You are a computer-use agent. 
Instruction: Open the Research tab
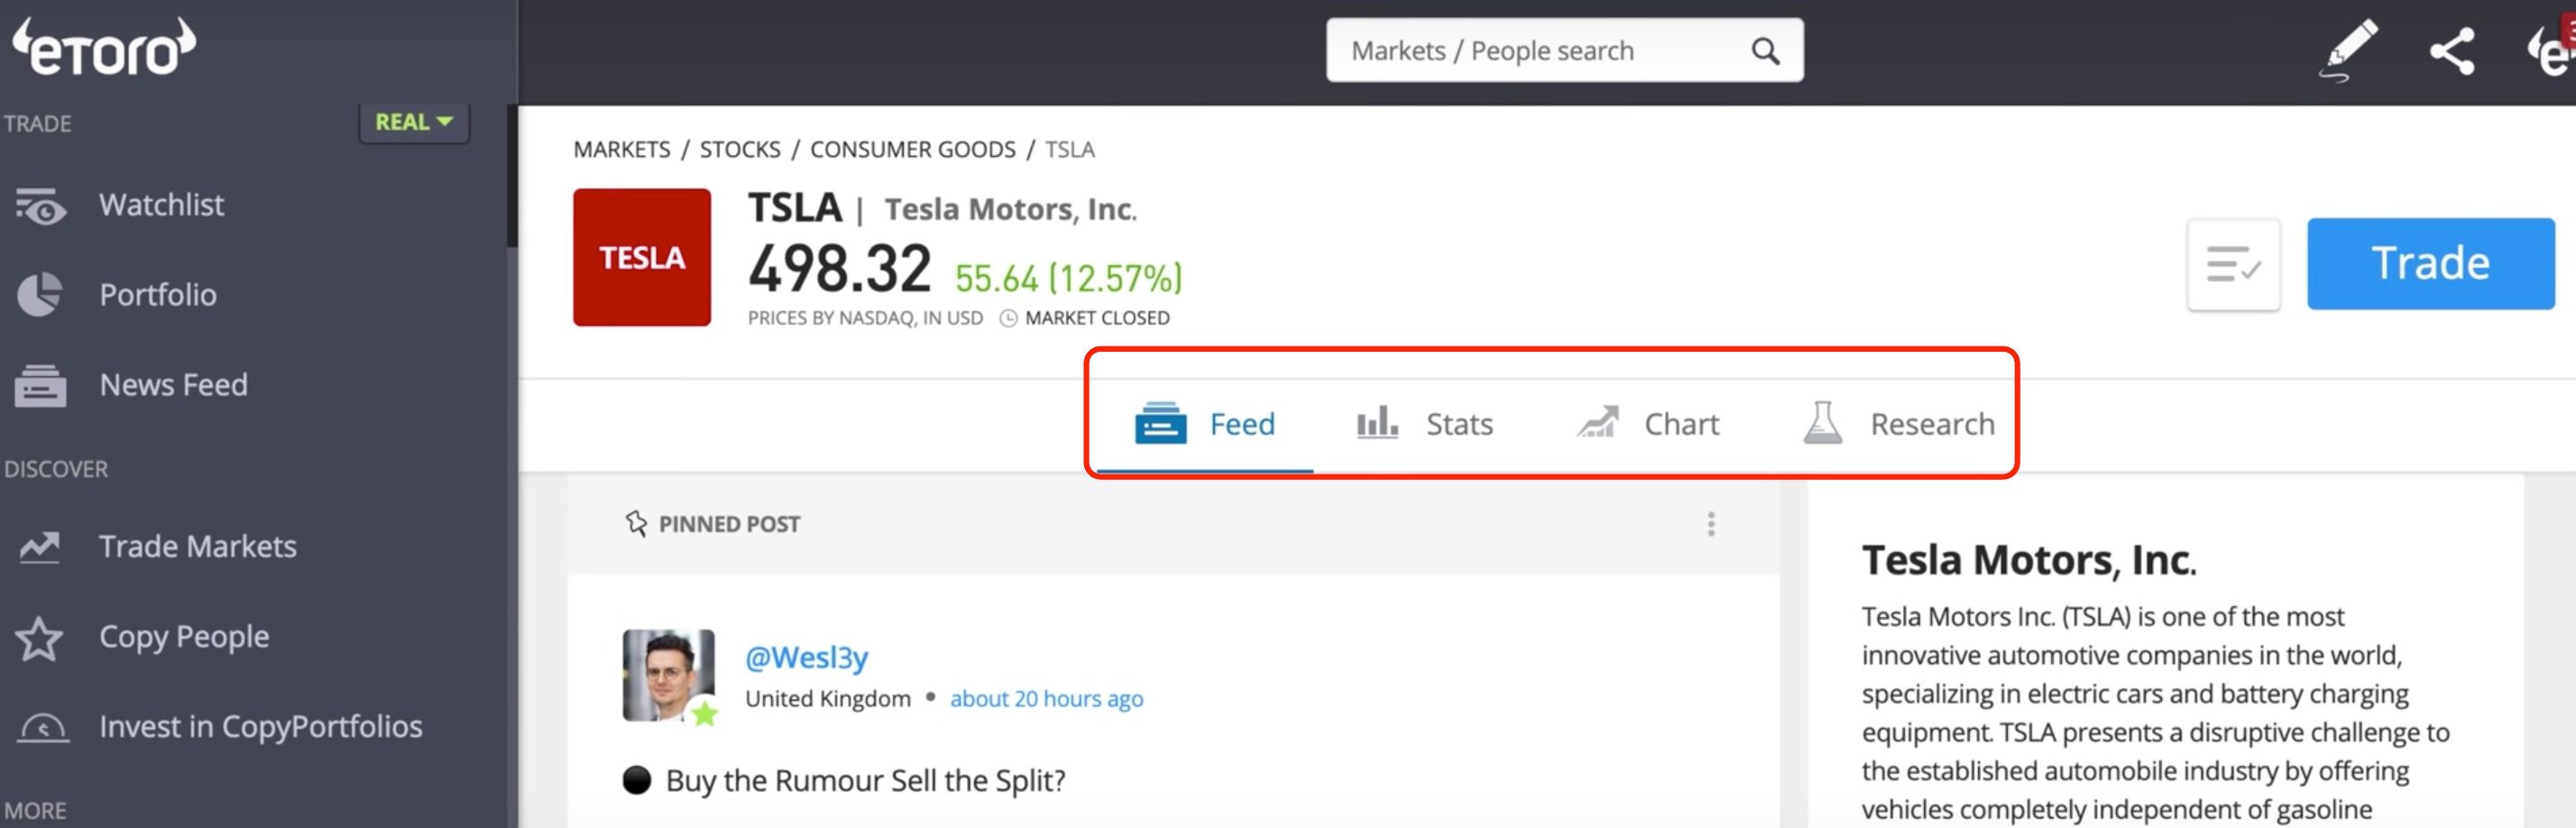point(1898,424)
